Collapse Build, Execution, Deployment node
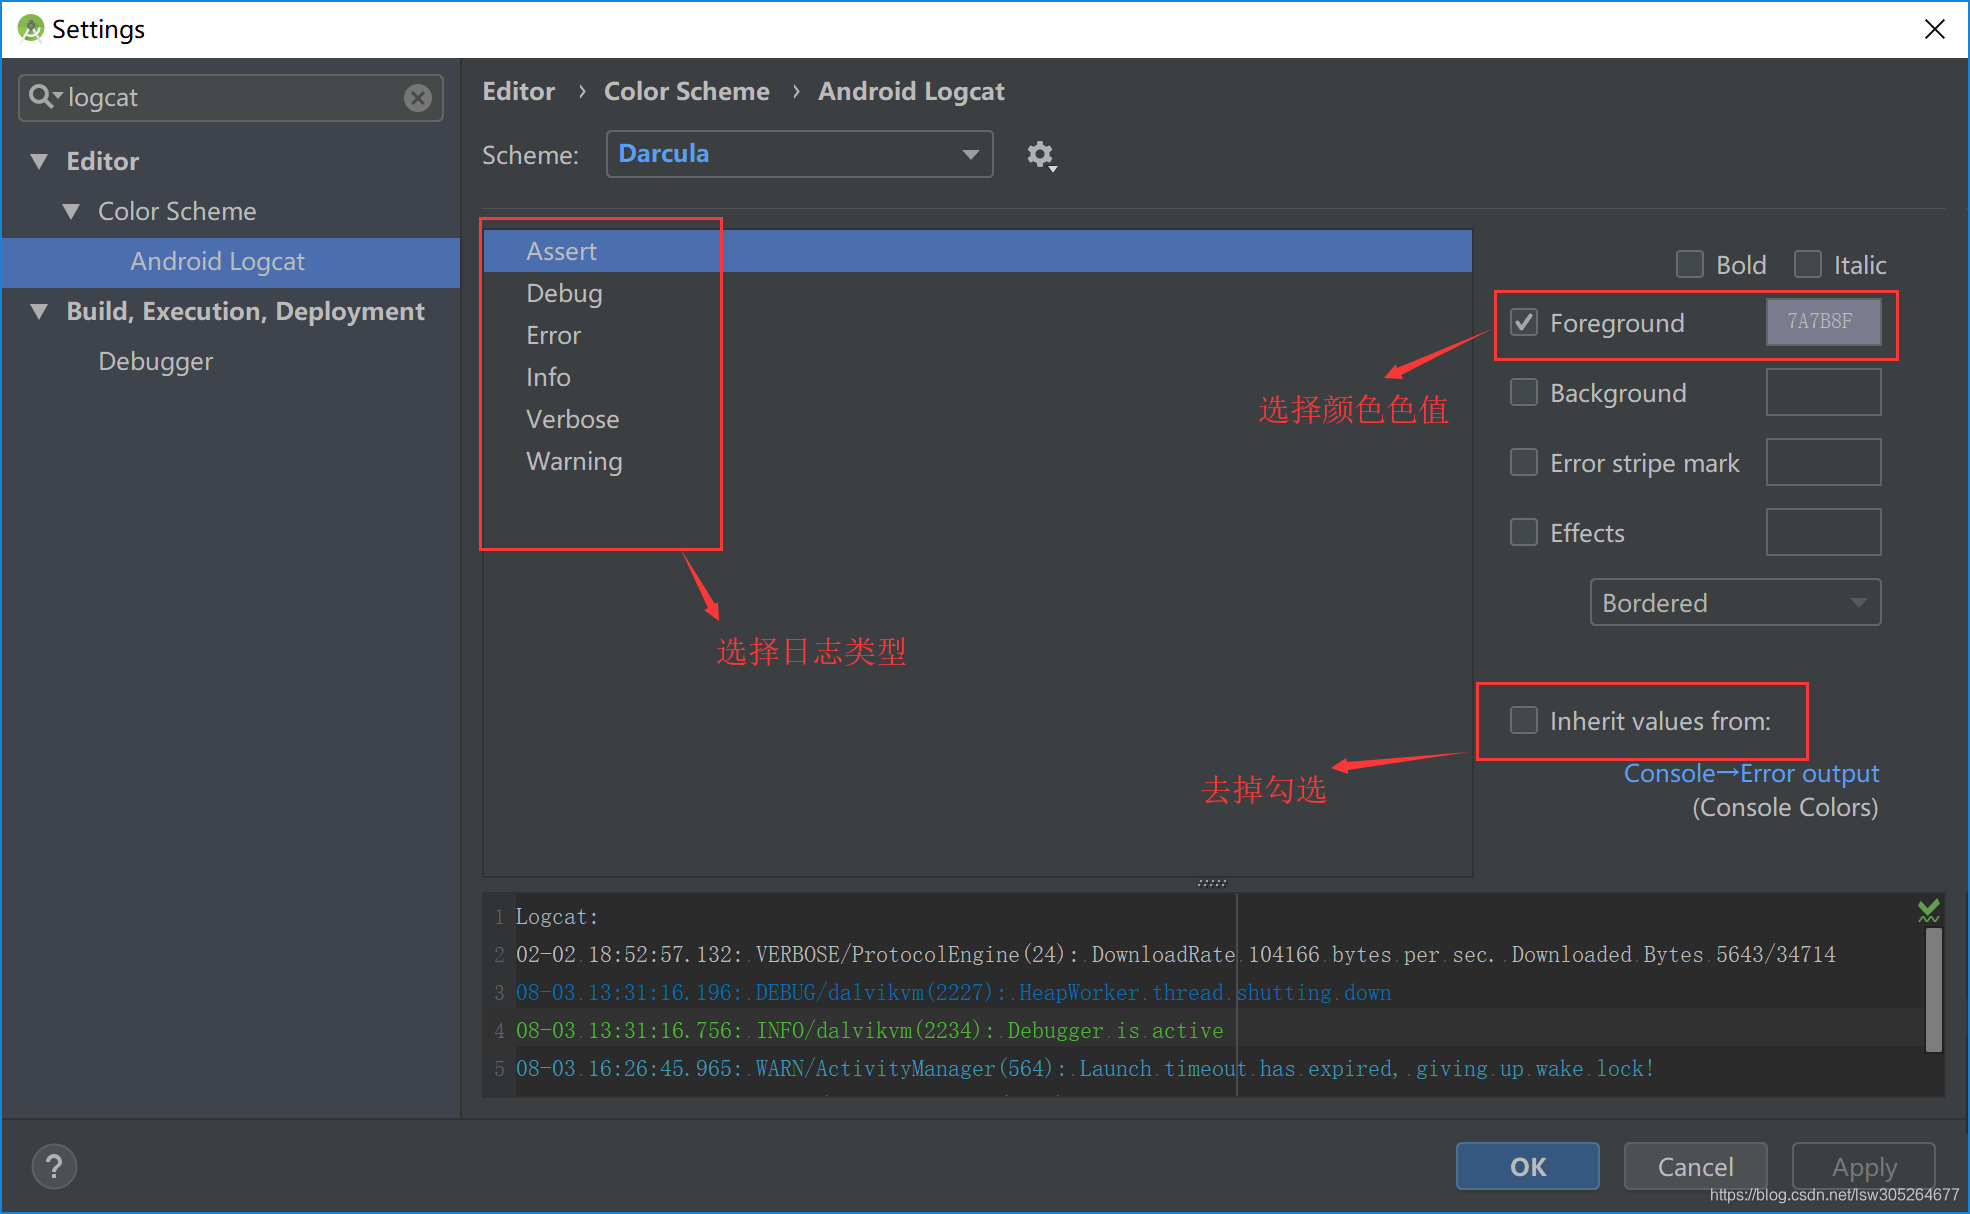Image resolution: width=1970 pixels, height=1214 pixels. pyautogui.click(x=39, y=311)
